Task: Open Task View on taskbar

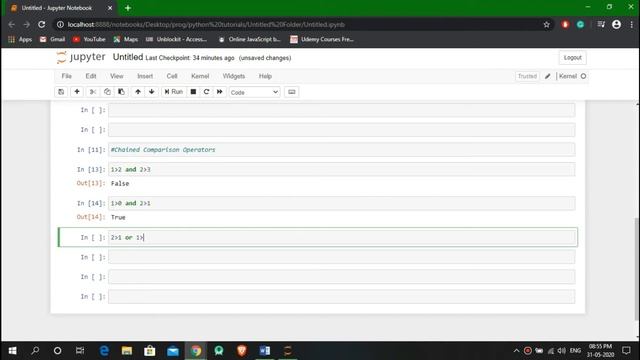Action: [80, 351]
